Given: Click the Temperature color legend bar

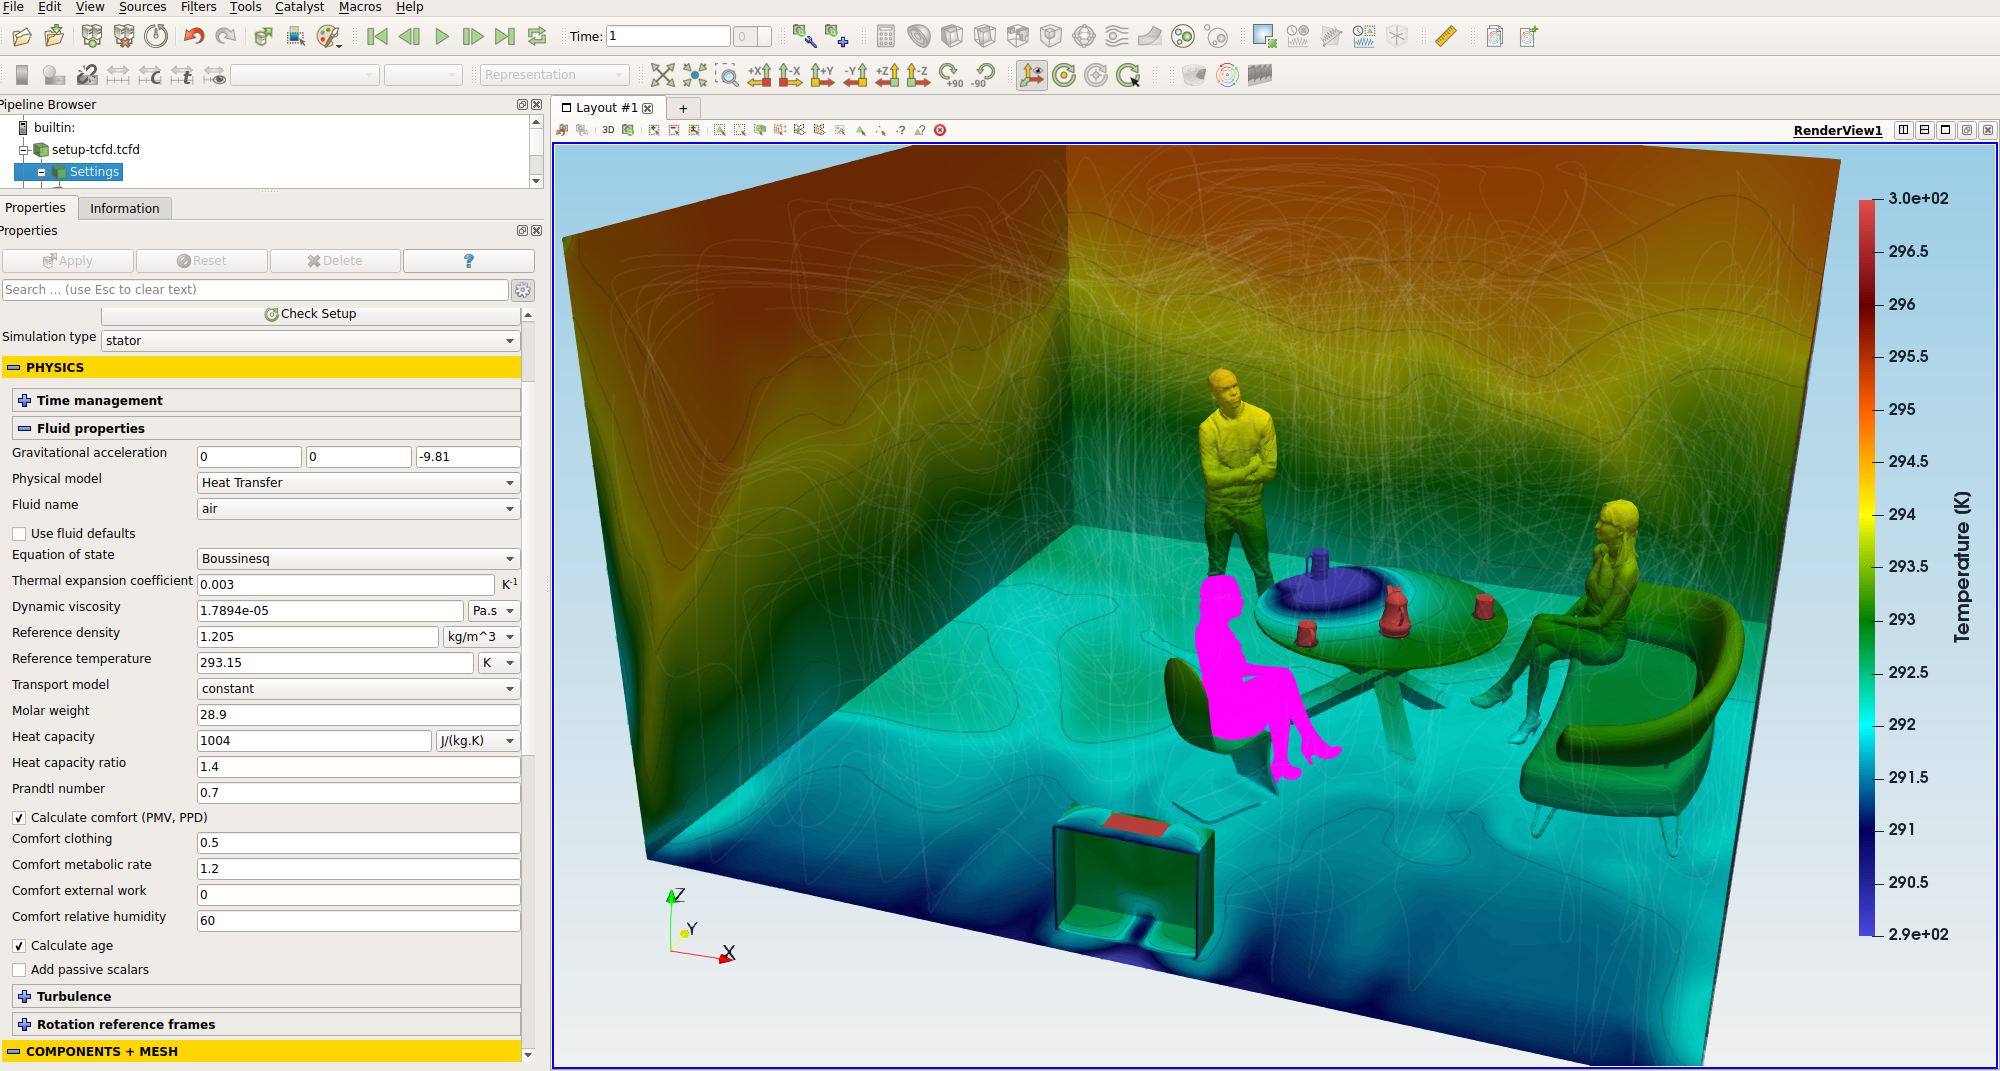Looking at the screenshot, I should [1866, 567].
